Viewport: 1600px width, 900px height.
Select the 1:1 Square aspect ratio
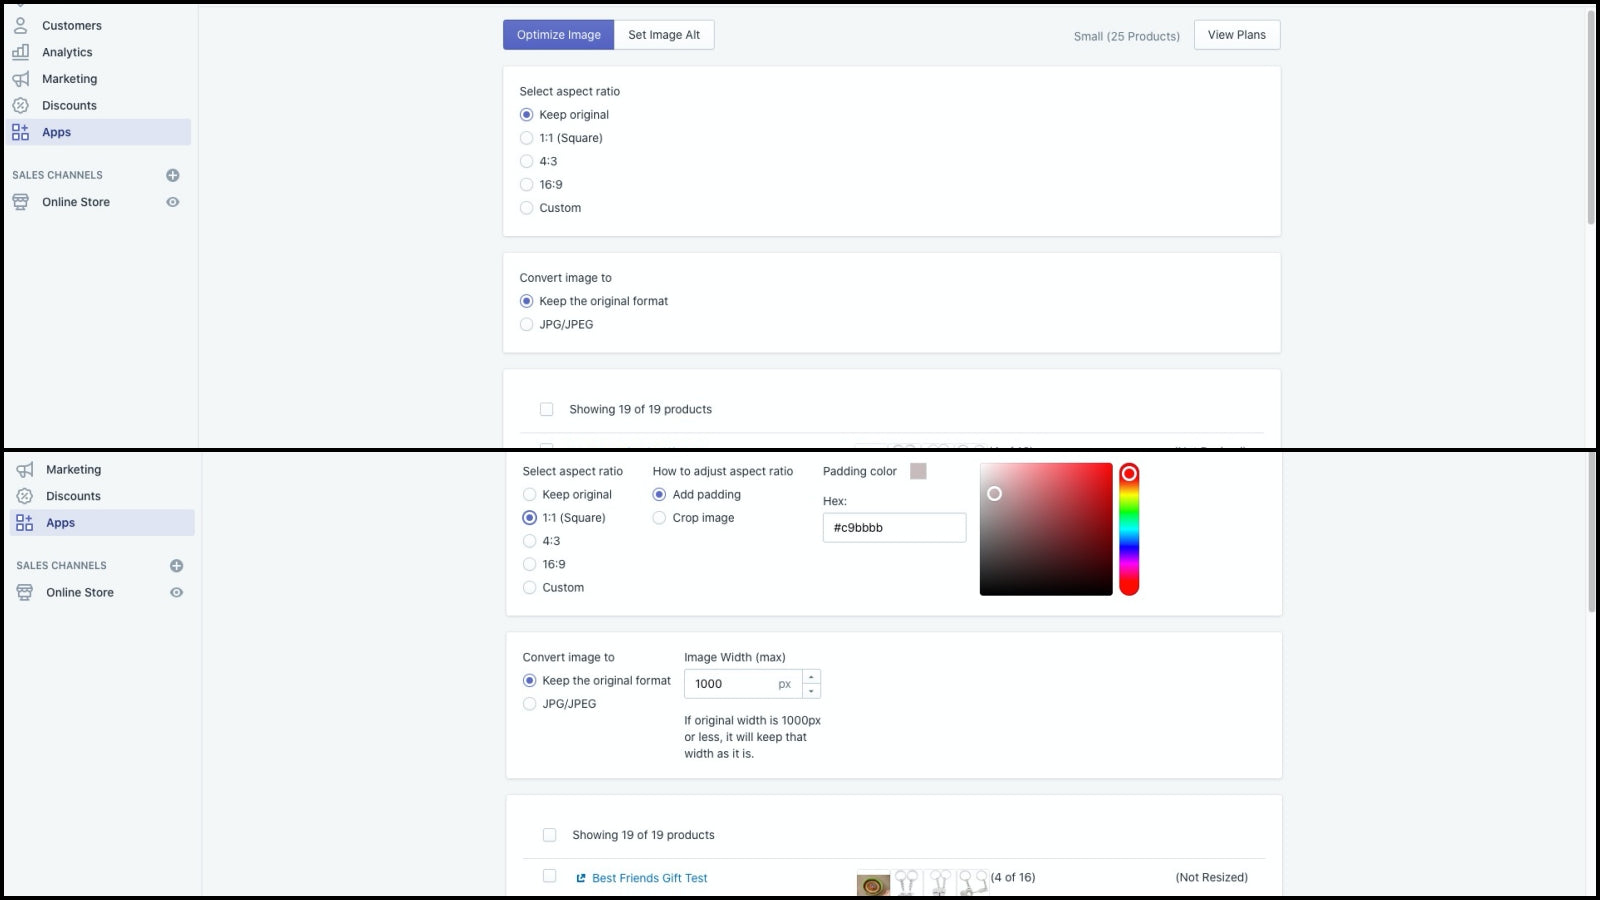coord(529,518)
